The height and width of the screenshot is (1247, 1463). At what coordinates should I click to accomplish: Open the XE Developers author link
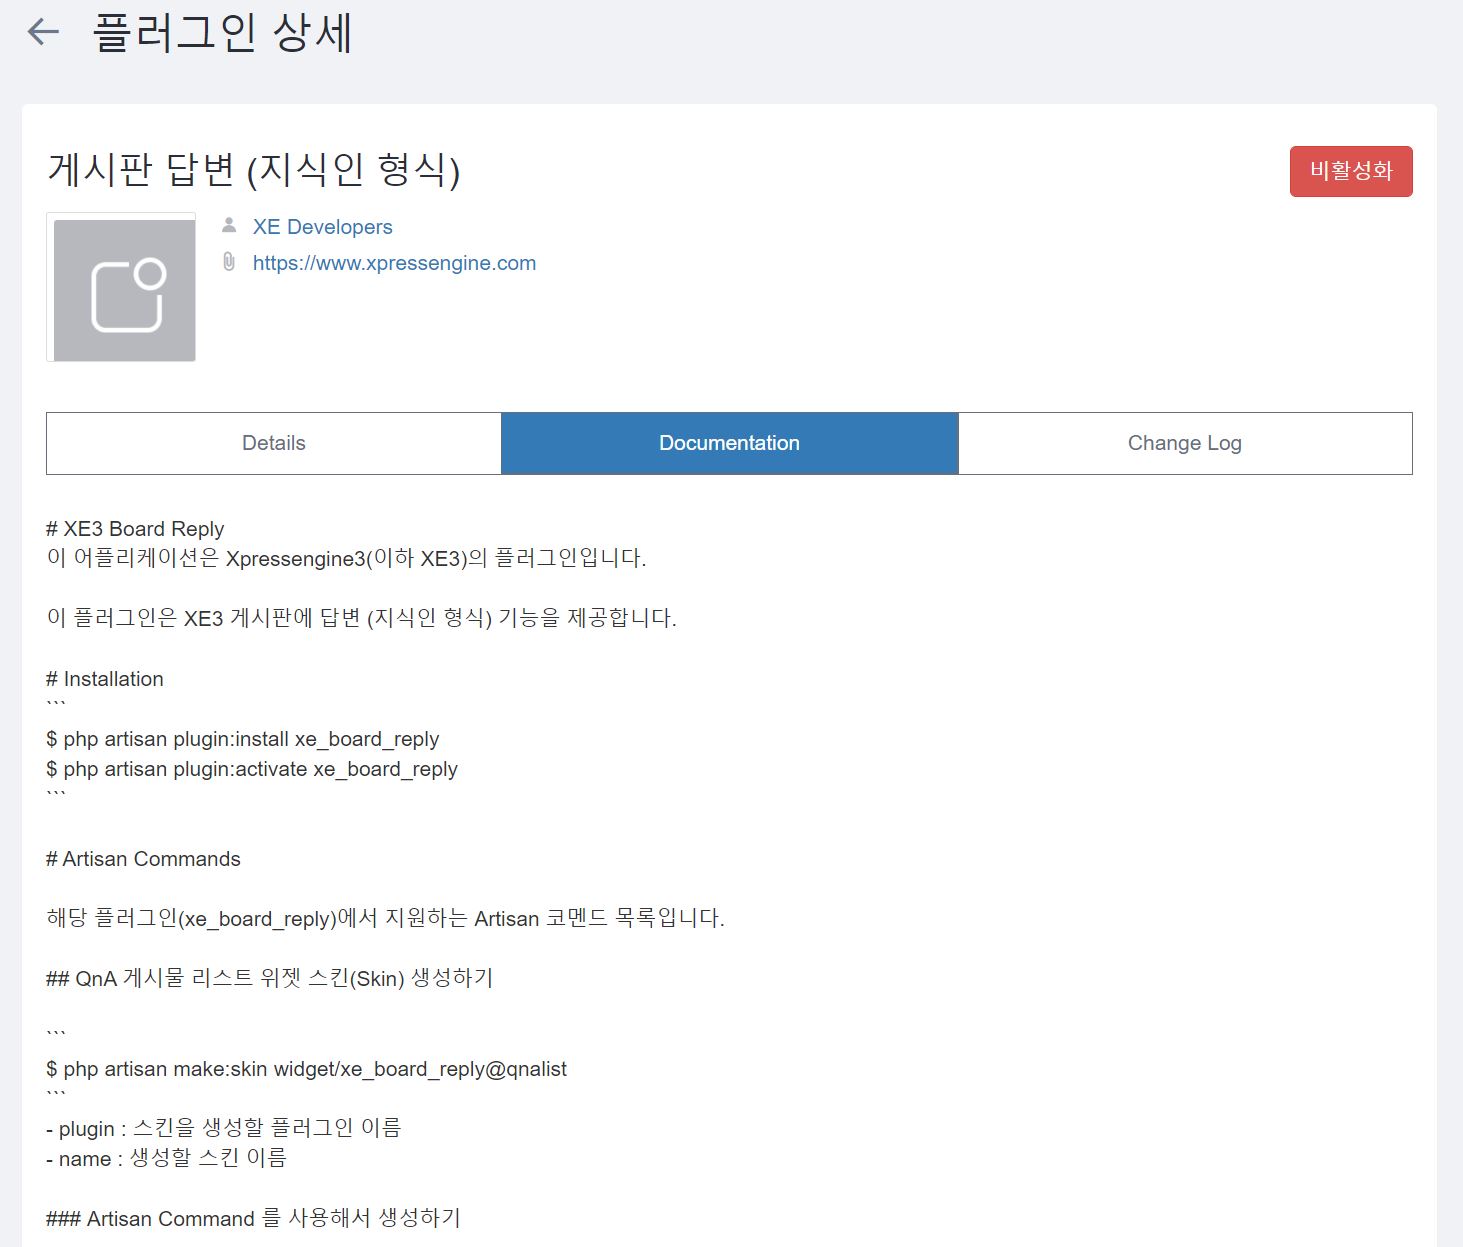322,227
